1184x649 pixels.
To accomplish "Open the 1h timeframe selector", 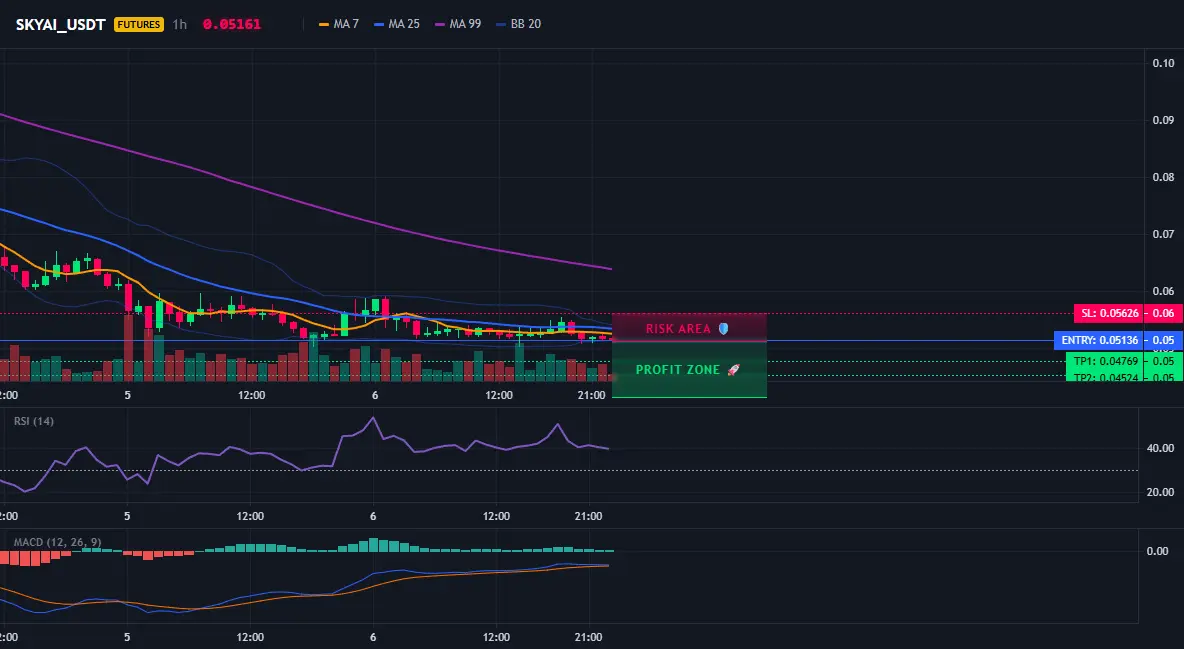I will point(180,24).
